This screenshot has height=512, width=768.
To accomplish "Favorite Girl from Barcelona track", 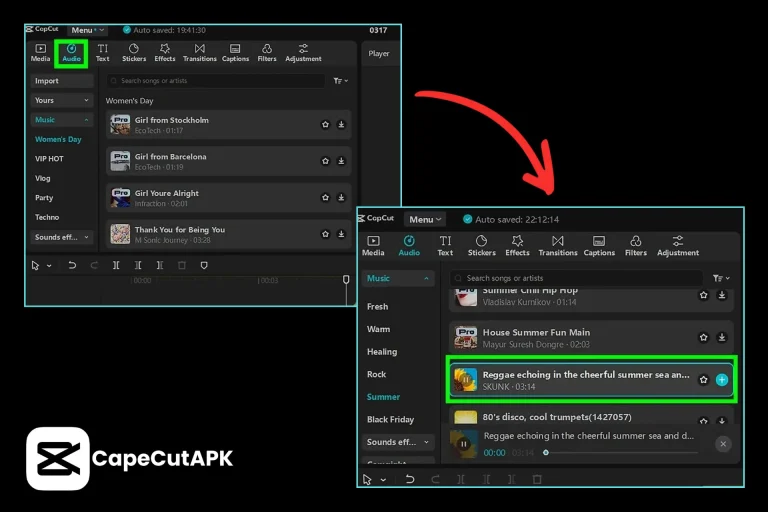I will (x=325, y=161).
